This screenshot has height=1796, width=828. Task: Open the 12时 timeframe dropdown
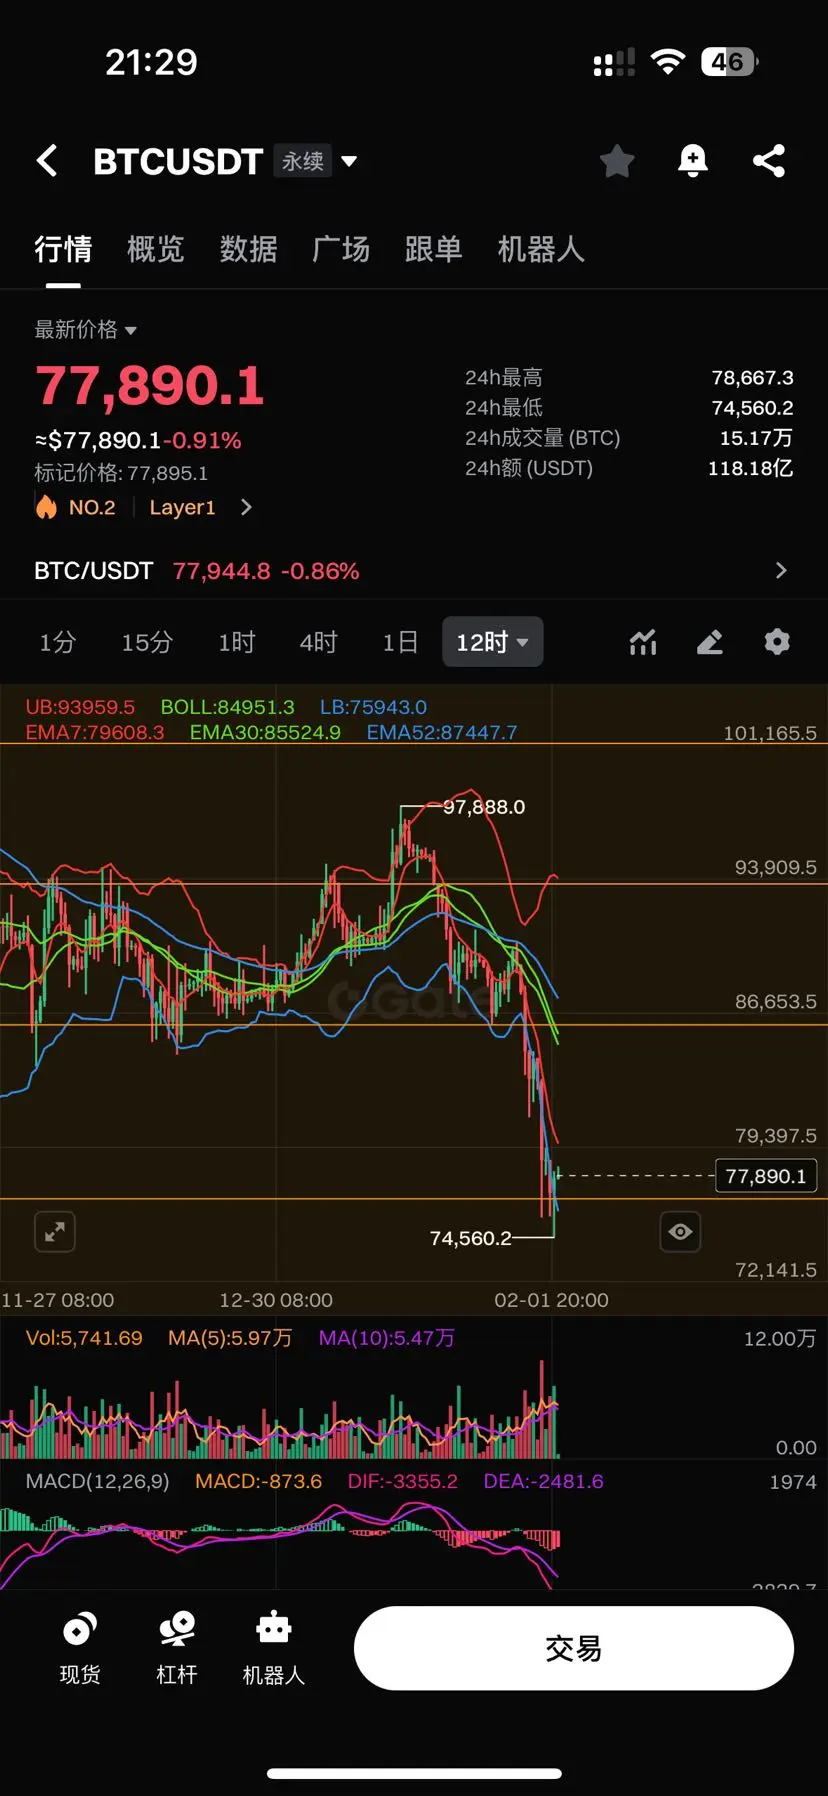493,642
